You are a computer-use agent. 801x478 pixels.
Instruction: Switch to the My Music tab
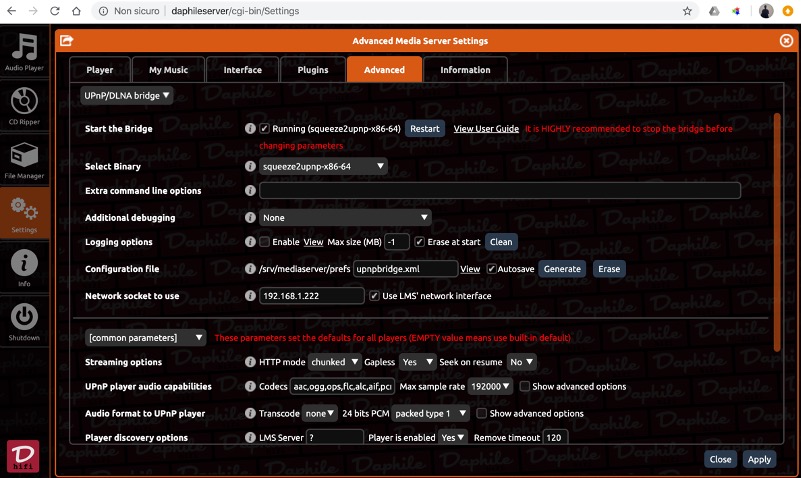coord(169,69)
